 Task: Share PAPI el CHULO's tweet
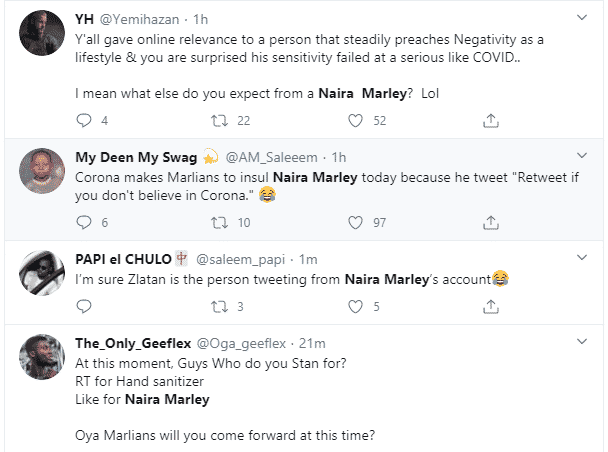490,306
